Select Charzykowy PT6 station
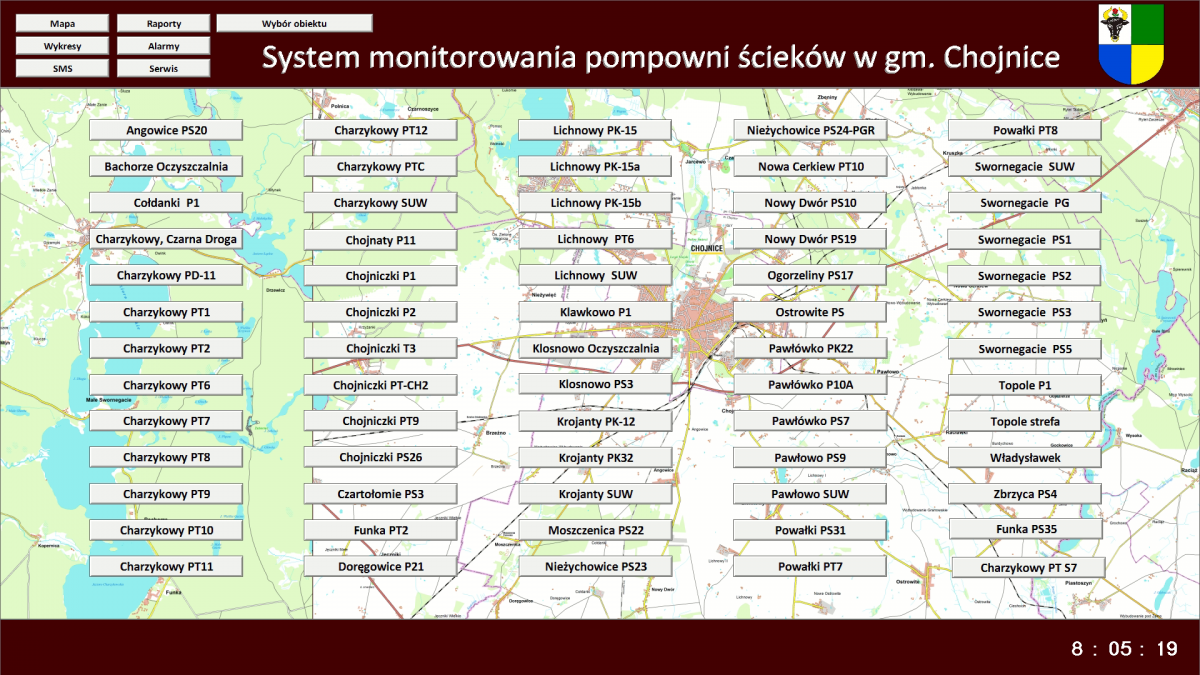This screenshot has width=1200, height=675. coord(166,385)
